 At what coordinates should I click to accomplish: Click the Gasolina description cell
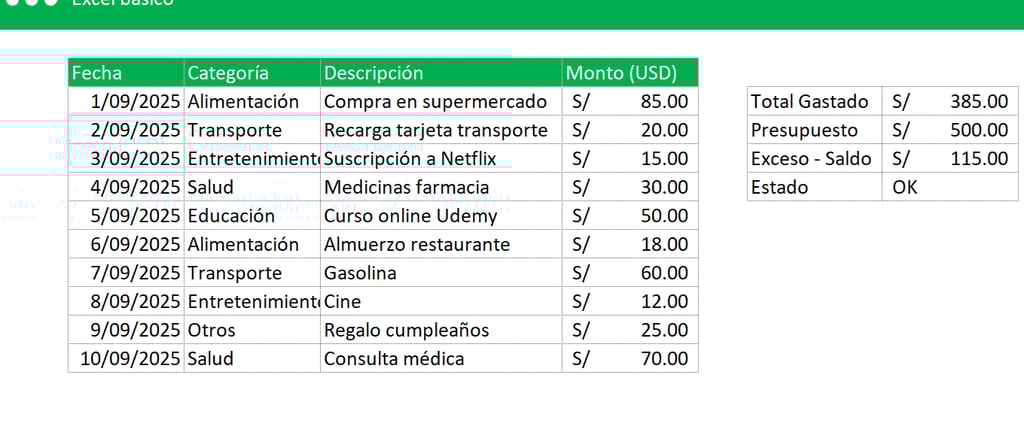point(441,273)
